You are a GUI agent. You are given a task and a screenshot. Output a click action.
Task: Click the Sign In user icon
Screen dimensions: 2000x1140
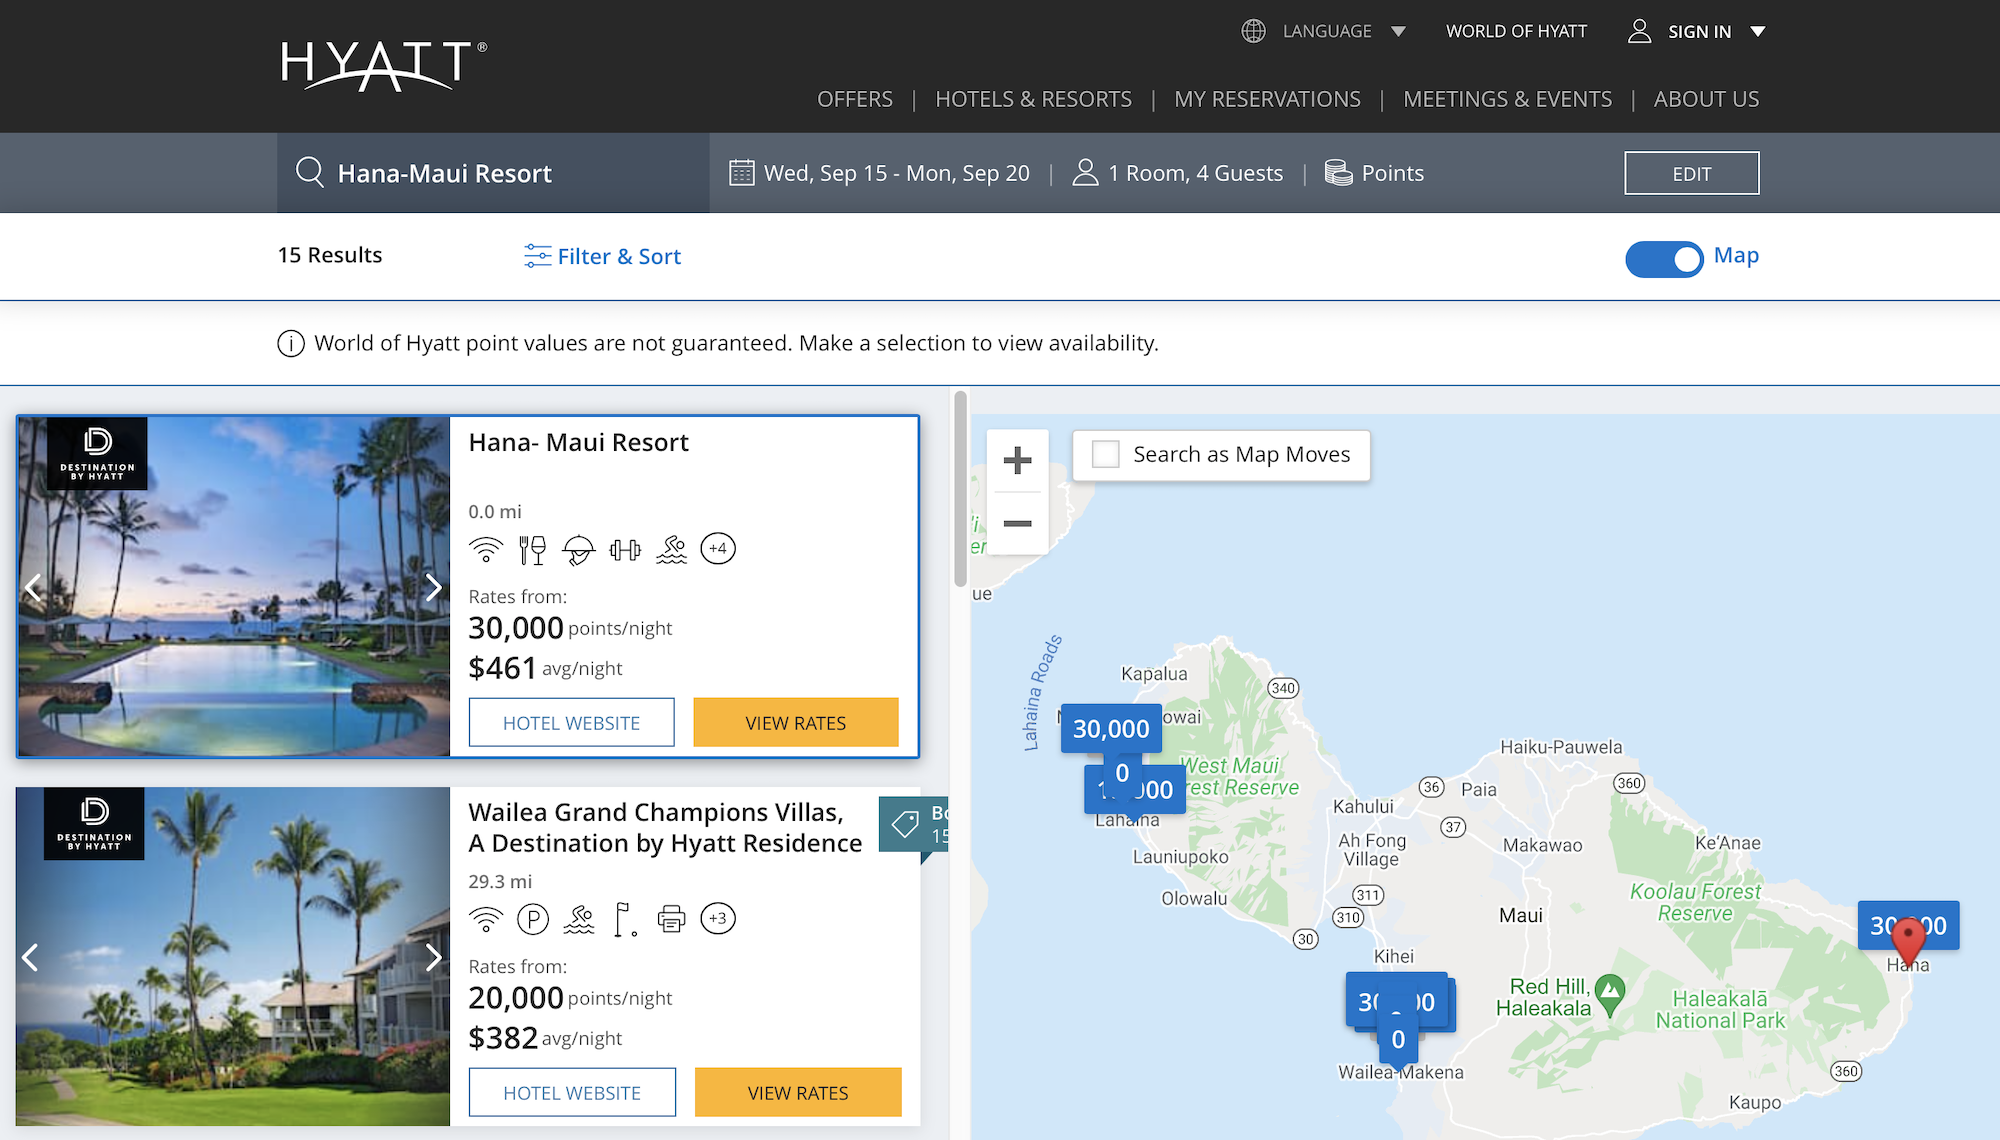[1639, 31]
